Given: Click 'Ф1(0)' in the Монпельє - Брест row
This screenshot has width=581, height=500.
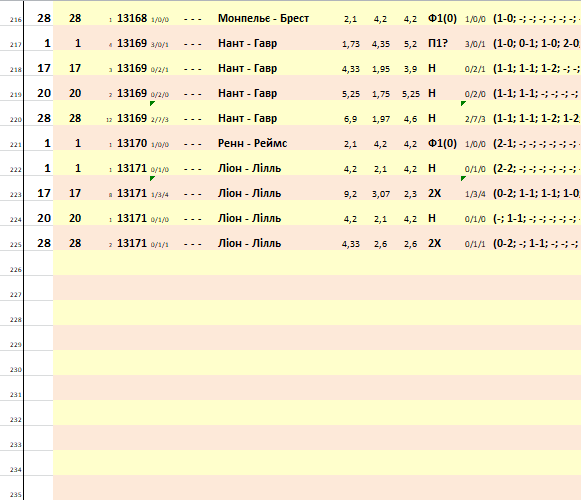Looking at the screenshot, I should coord(442,18).
